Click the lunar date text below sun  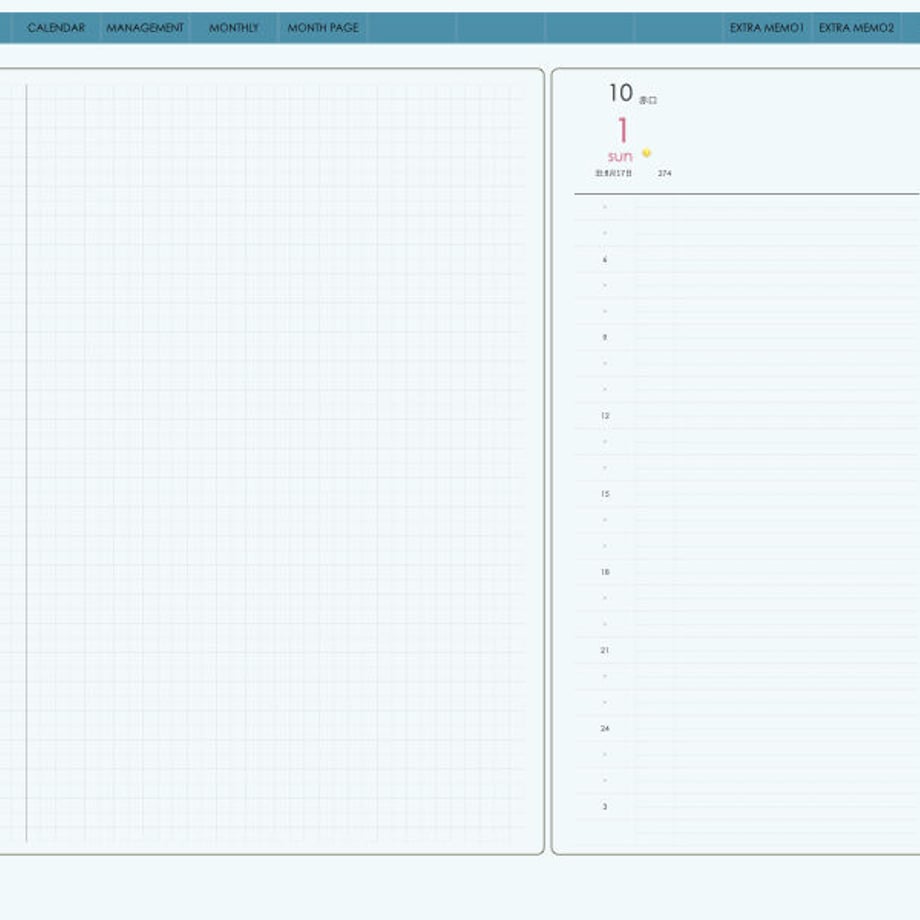(x=613, y=173)
